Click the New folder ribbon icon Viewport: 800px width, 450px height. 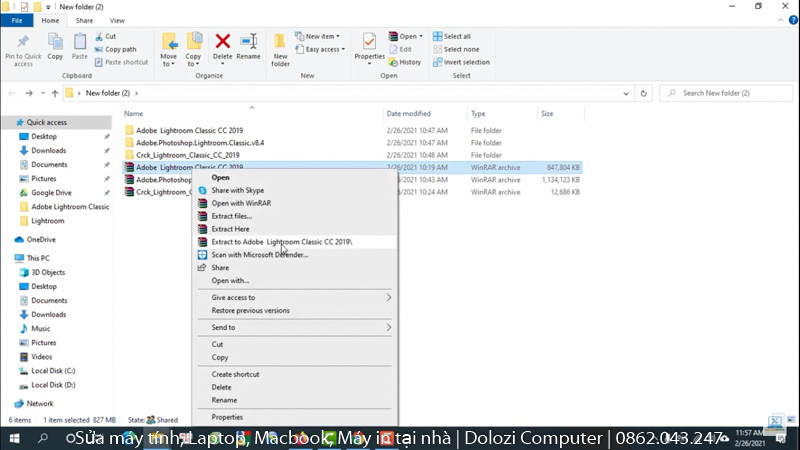[x=281, y=42]
